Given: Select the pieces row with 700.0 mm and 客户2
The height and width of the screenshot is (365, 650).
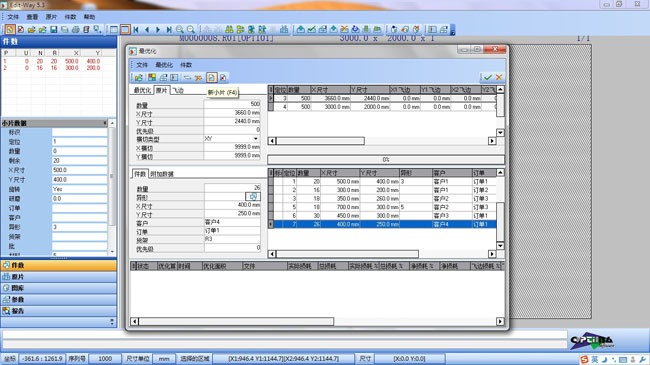Looking at the screenshot, I should (x=382, y=207).
